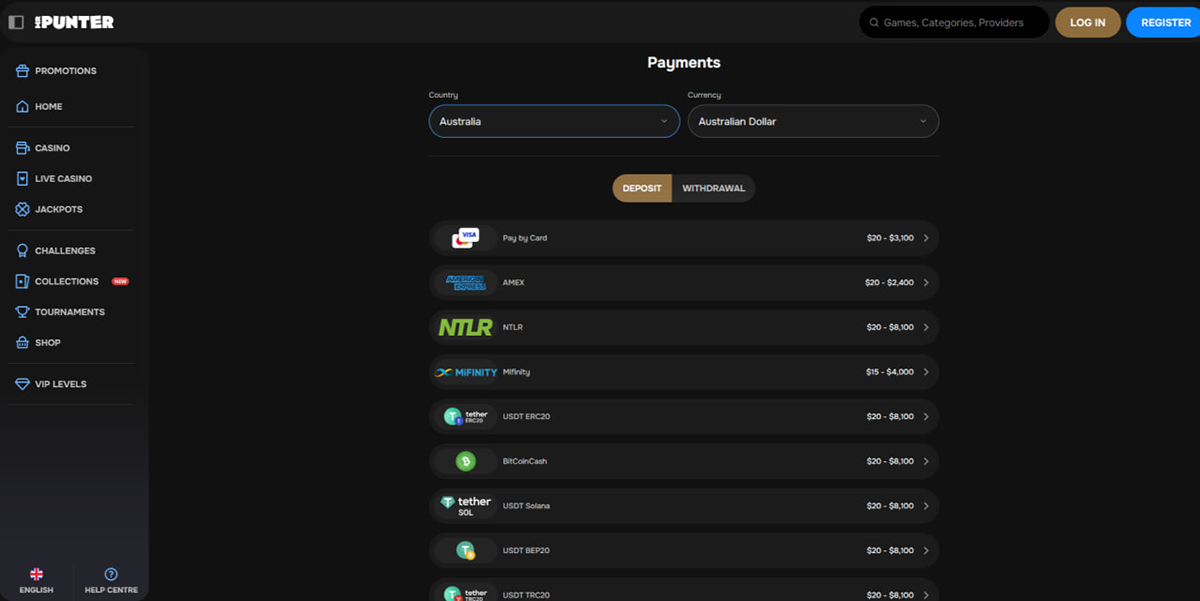The width and height of the screenshot is (1200, 601).
Task: Open the Currency dropdown showing Australian Dollar
Action: click(x=813, y=121)
